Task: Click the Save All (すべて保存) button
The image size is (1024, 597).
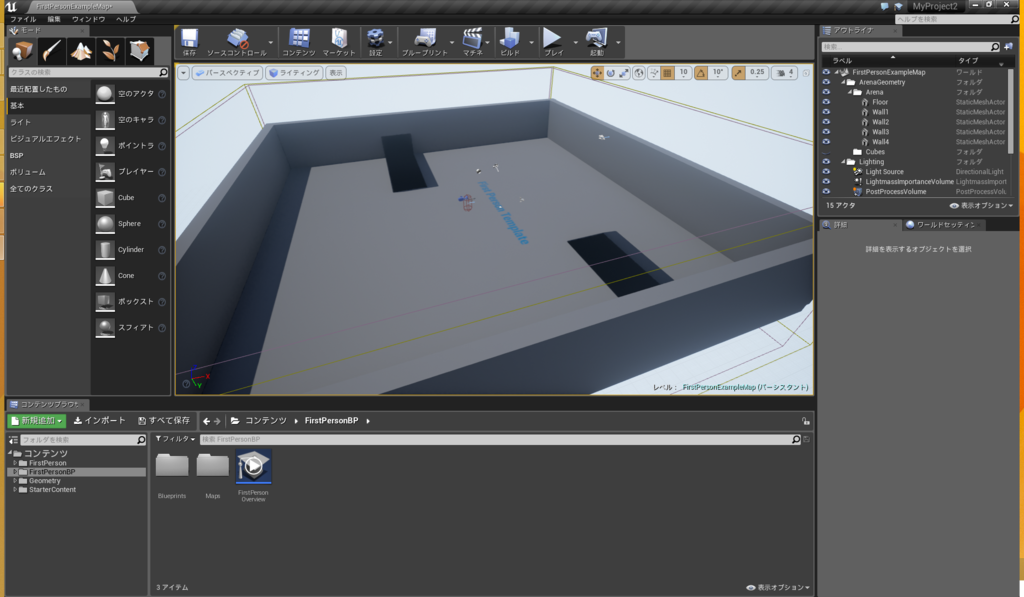Action: pos(164,421)
